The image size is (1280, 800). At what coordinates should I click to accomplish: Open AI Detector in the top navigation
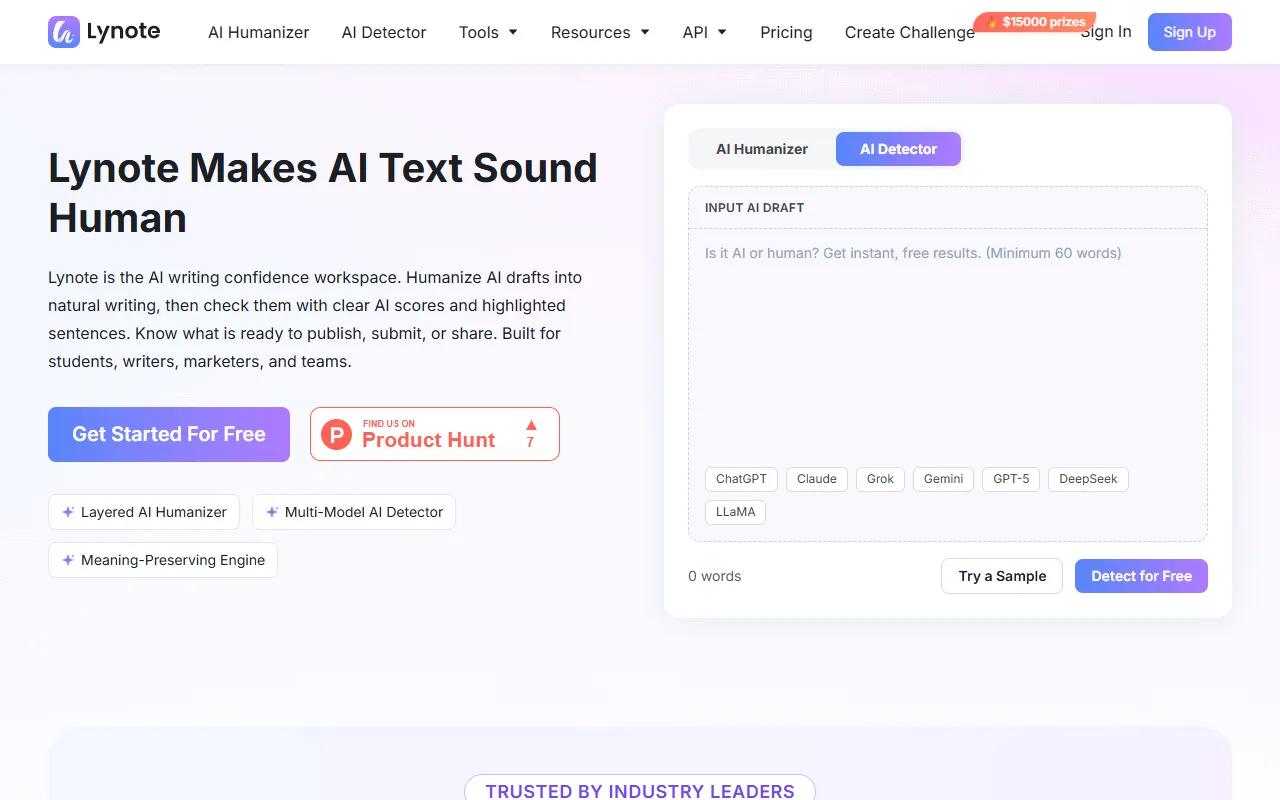click(x=384, y=32)
